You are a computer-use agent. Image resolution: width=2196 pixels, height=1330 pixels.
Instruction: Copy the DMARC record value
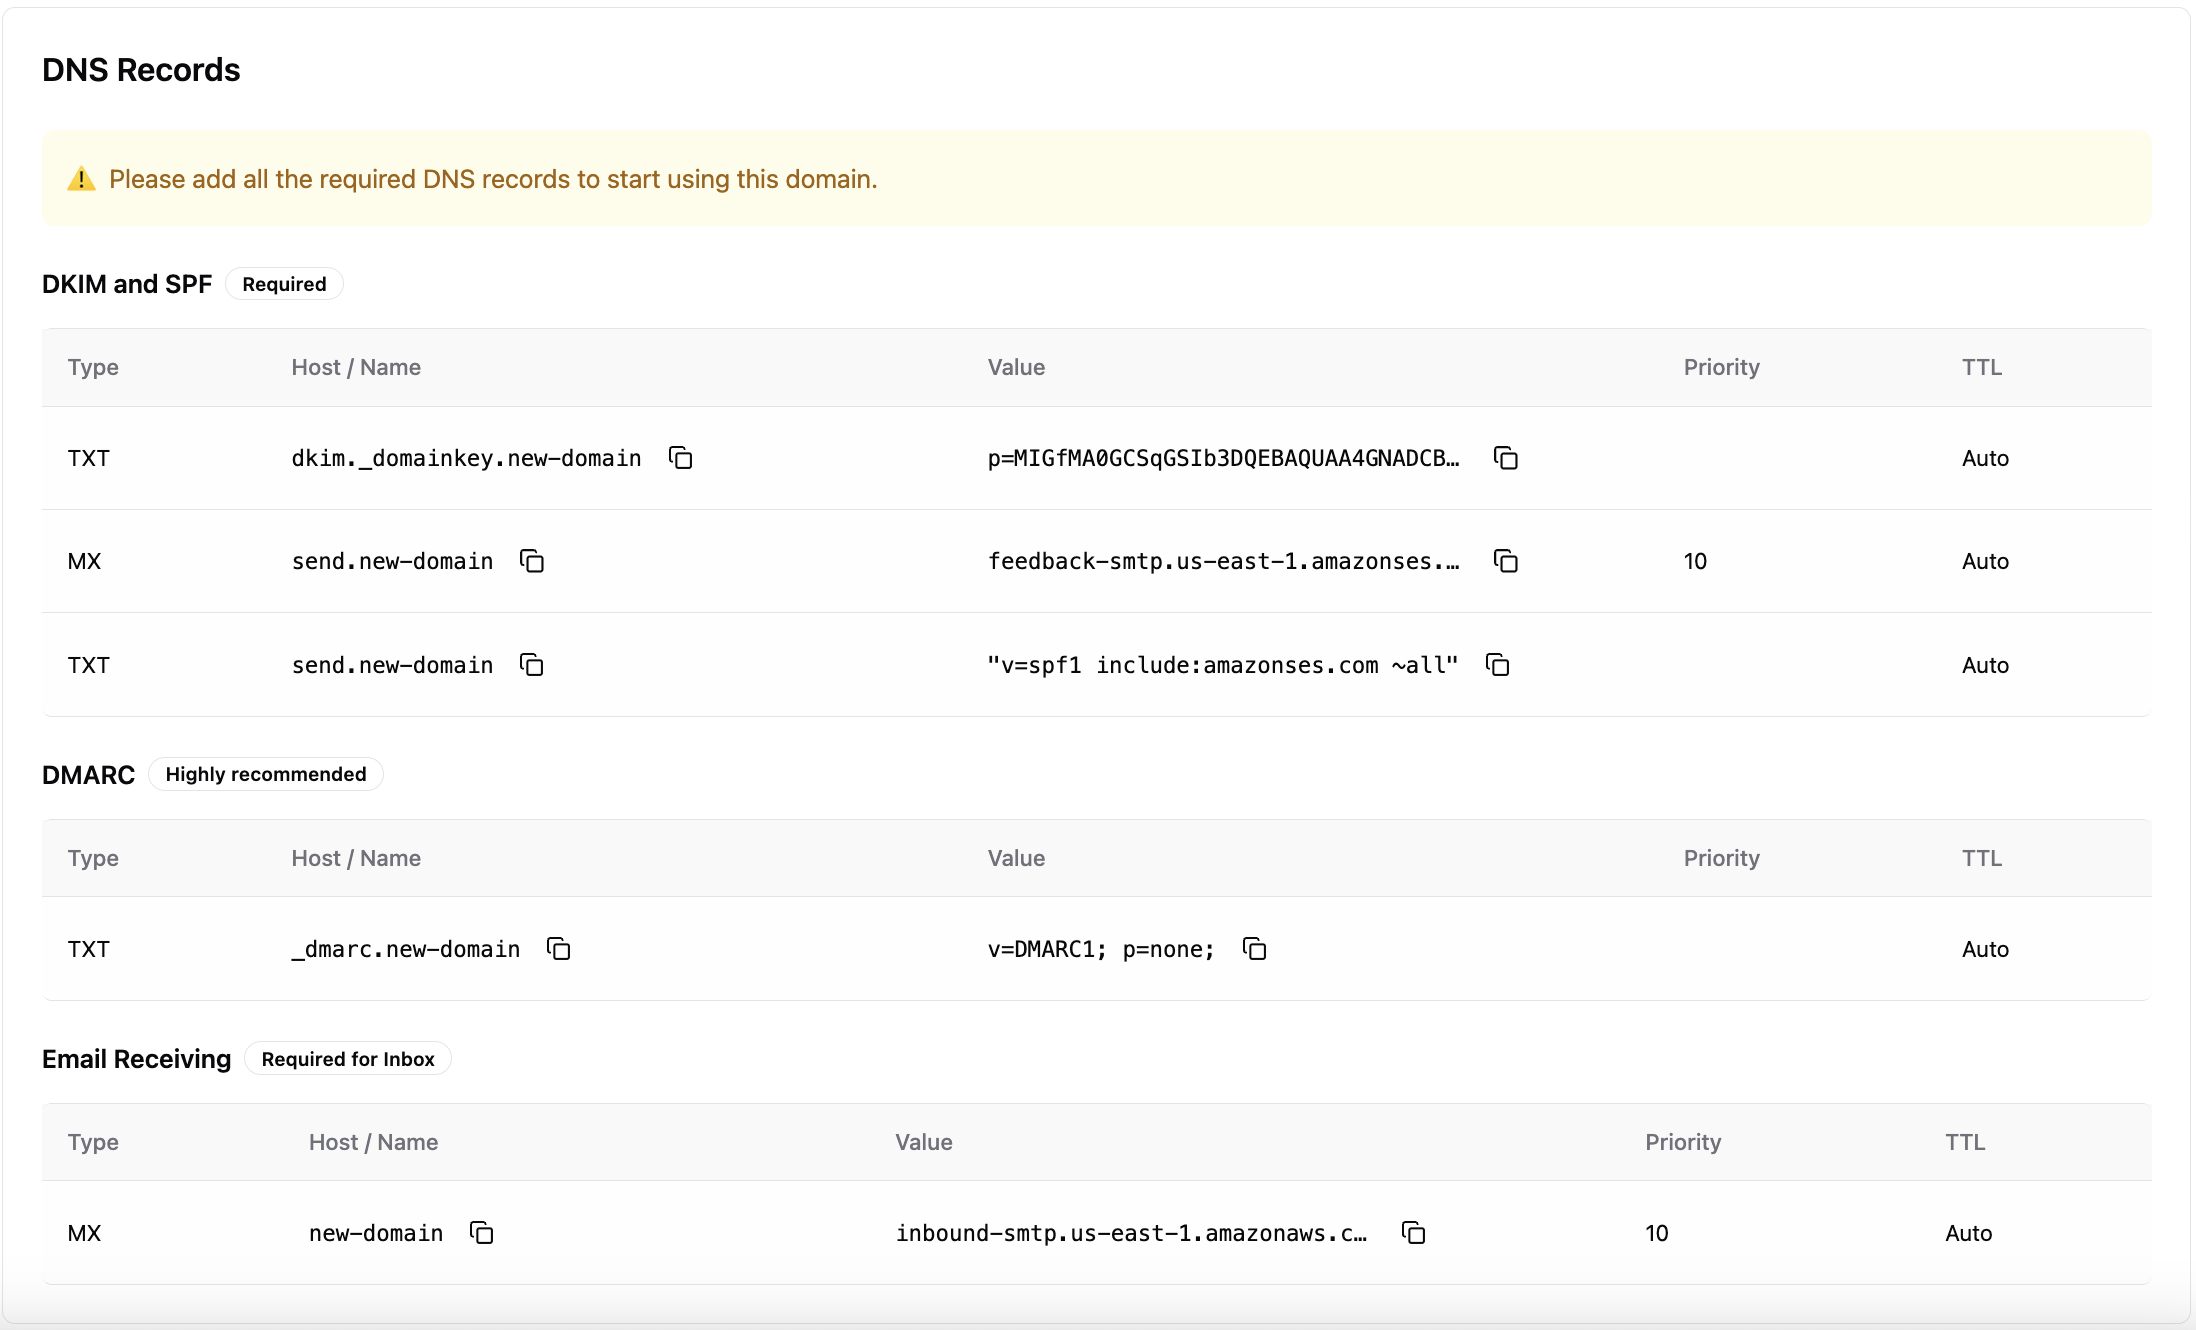click(x=1254, y=949)
